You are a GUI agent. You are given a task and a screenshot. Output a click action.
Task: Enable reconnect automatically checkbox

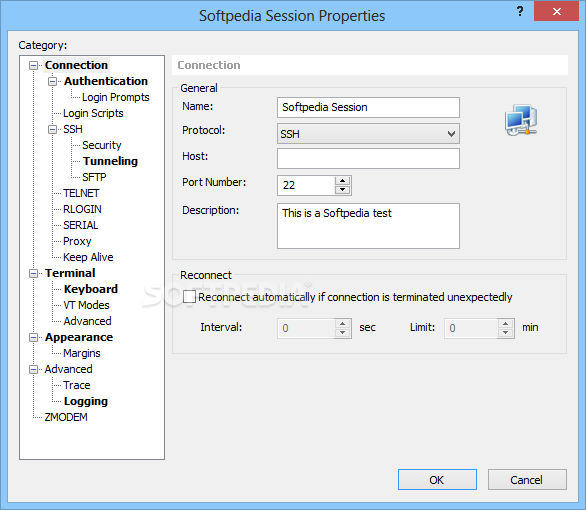point(189,297)
